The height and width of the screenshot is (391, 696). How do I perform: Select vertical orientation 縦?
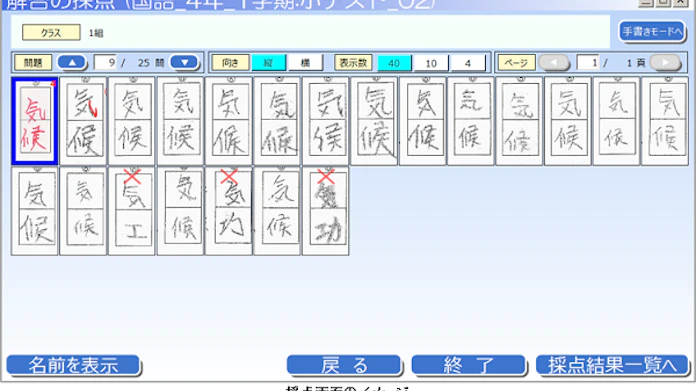269,63
